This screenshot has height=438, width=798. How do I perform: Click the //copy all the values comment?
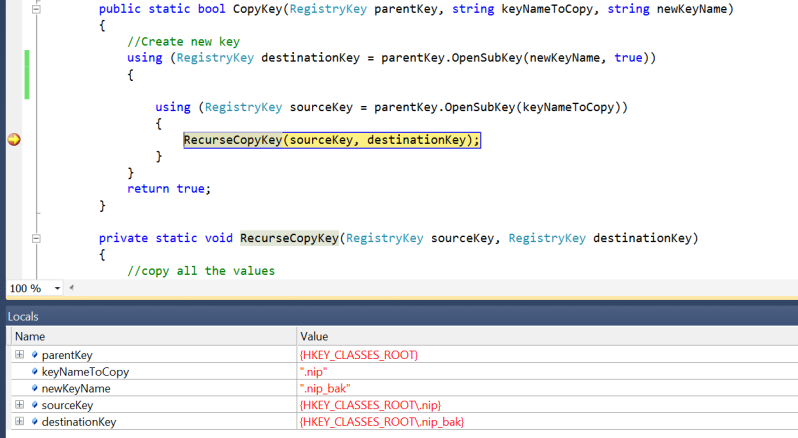(201, 271)
